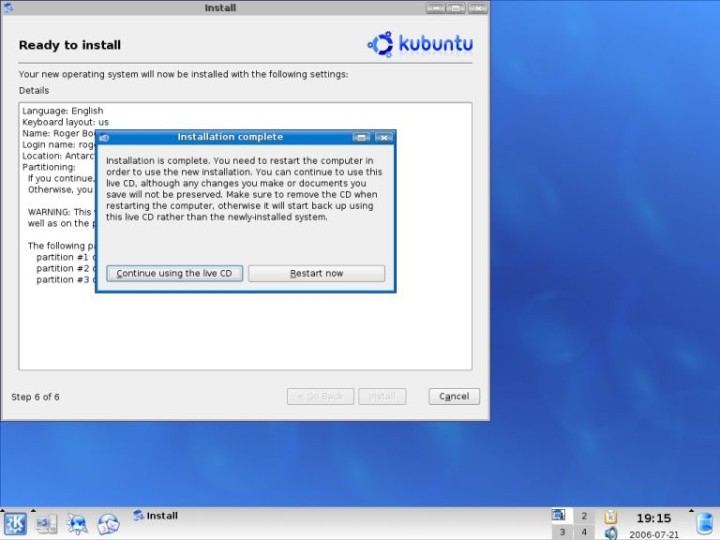
Task: Click the system menu icon beside K menu
Action: point(46,523)
